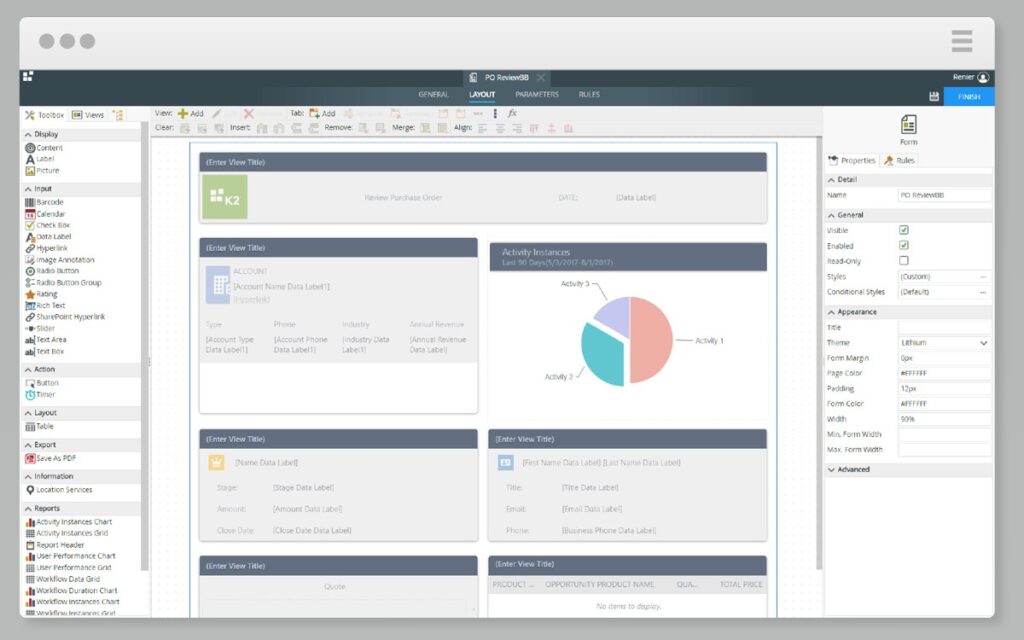This screenshot has width=1024, height=640.
Task: Select Location Services pin icon
Action: click(30, 490)
